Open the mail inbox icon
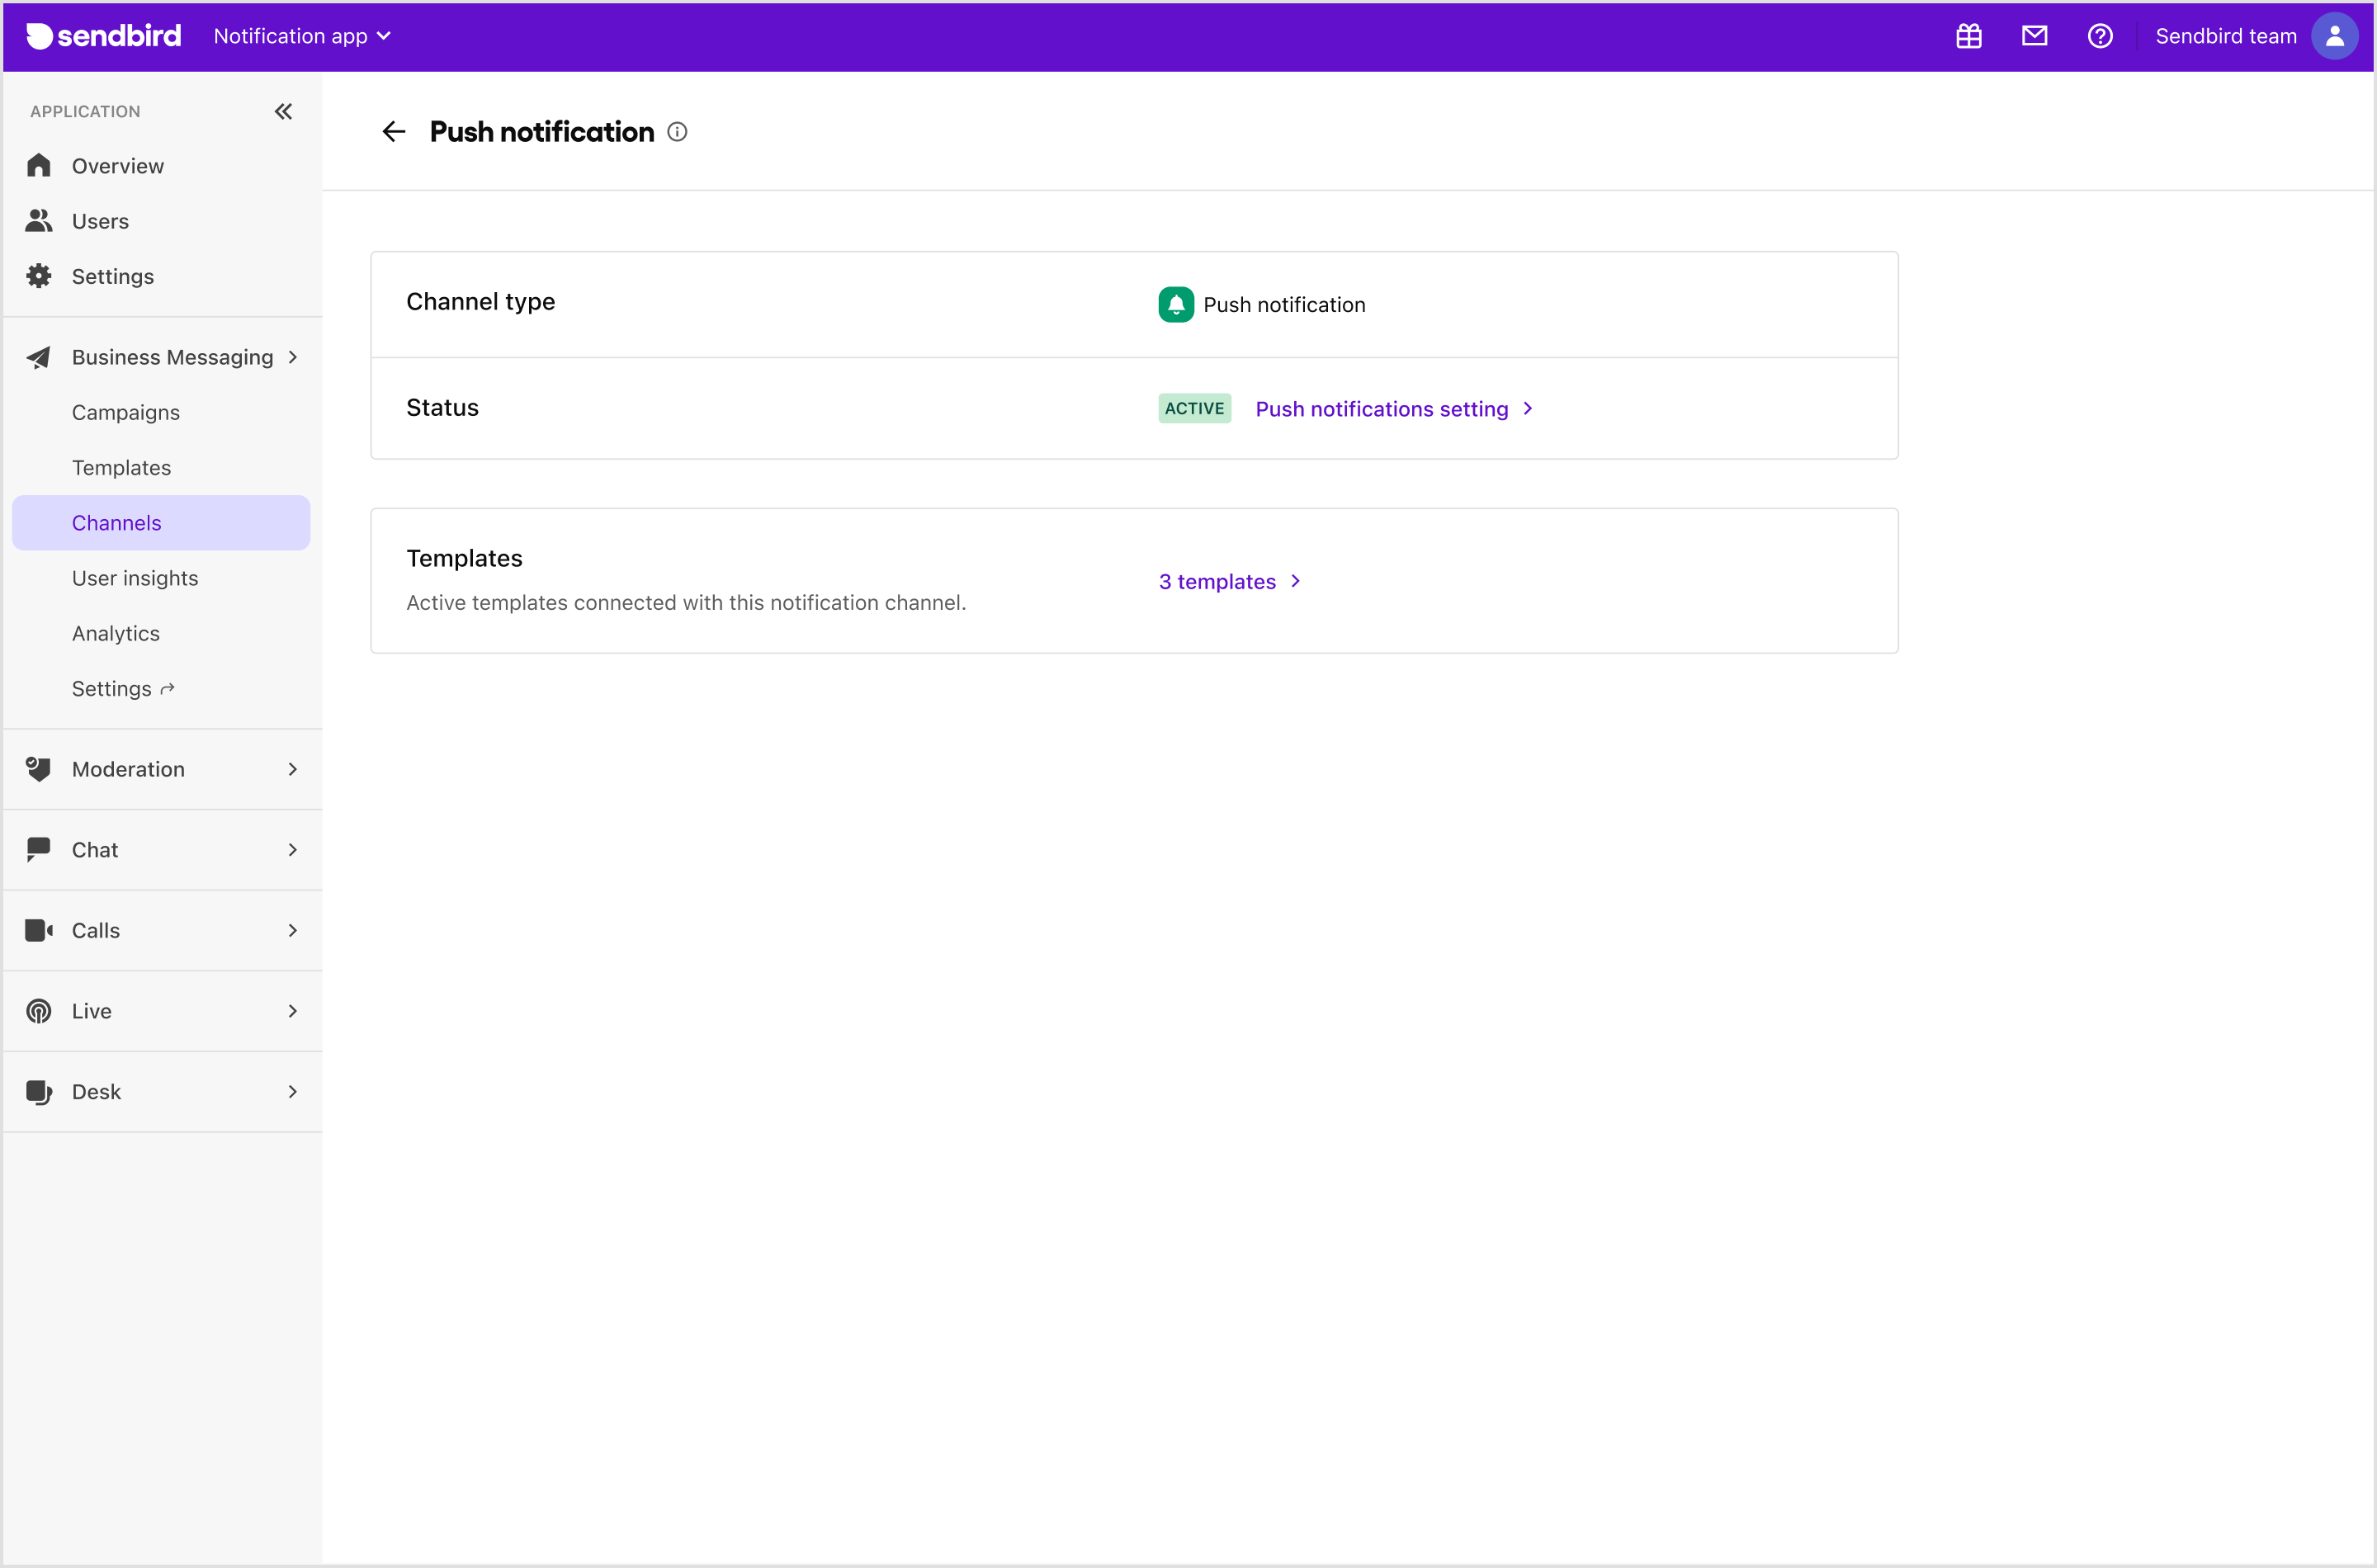The height and width of the screenshot is (1568, 2377). (x=2034, y=36)
